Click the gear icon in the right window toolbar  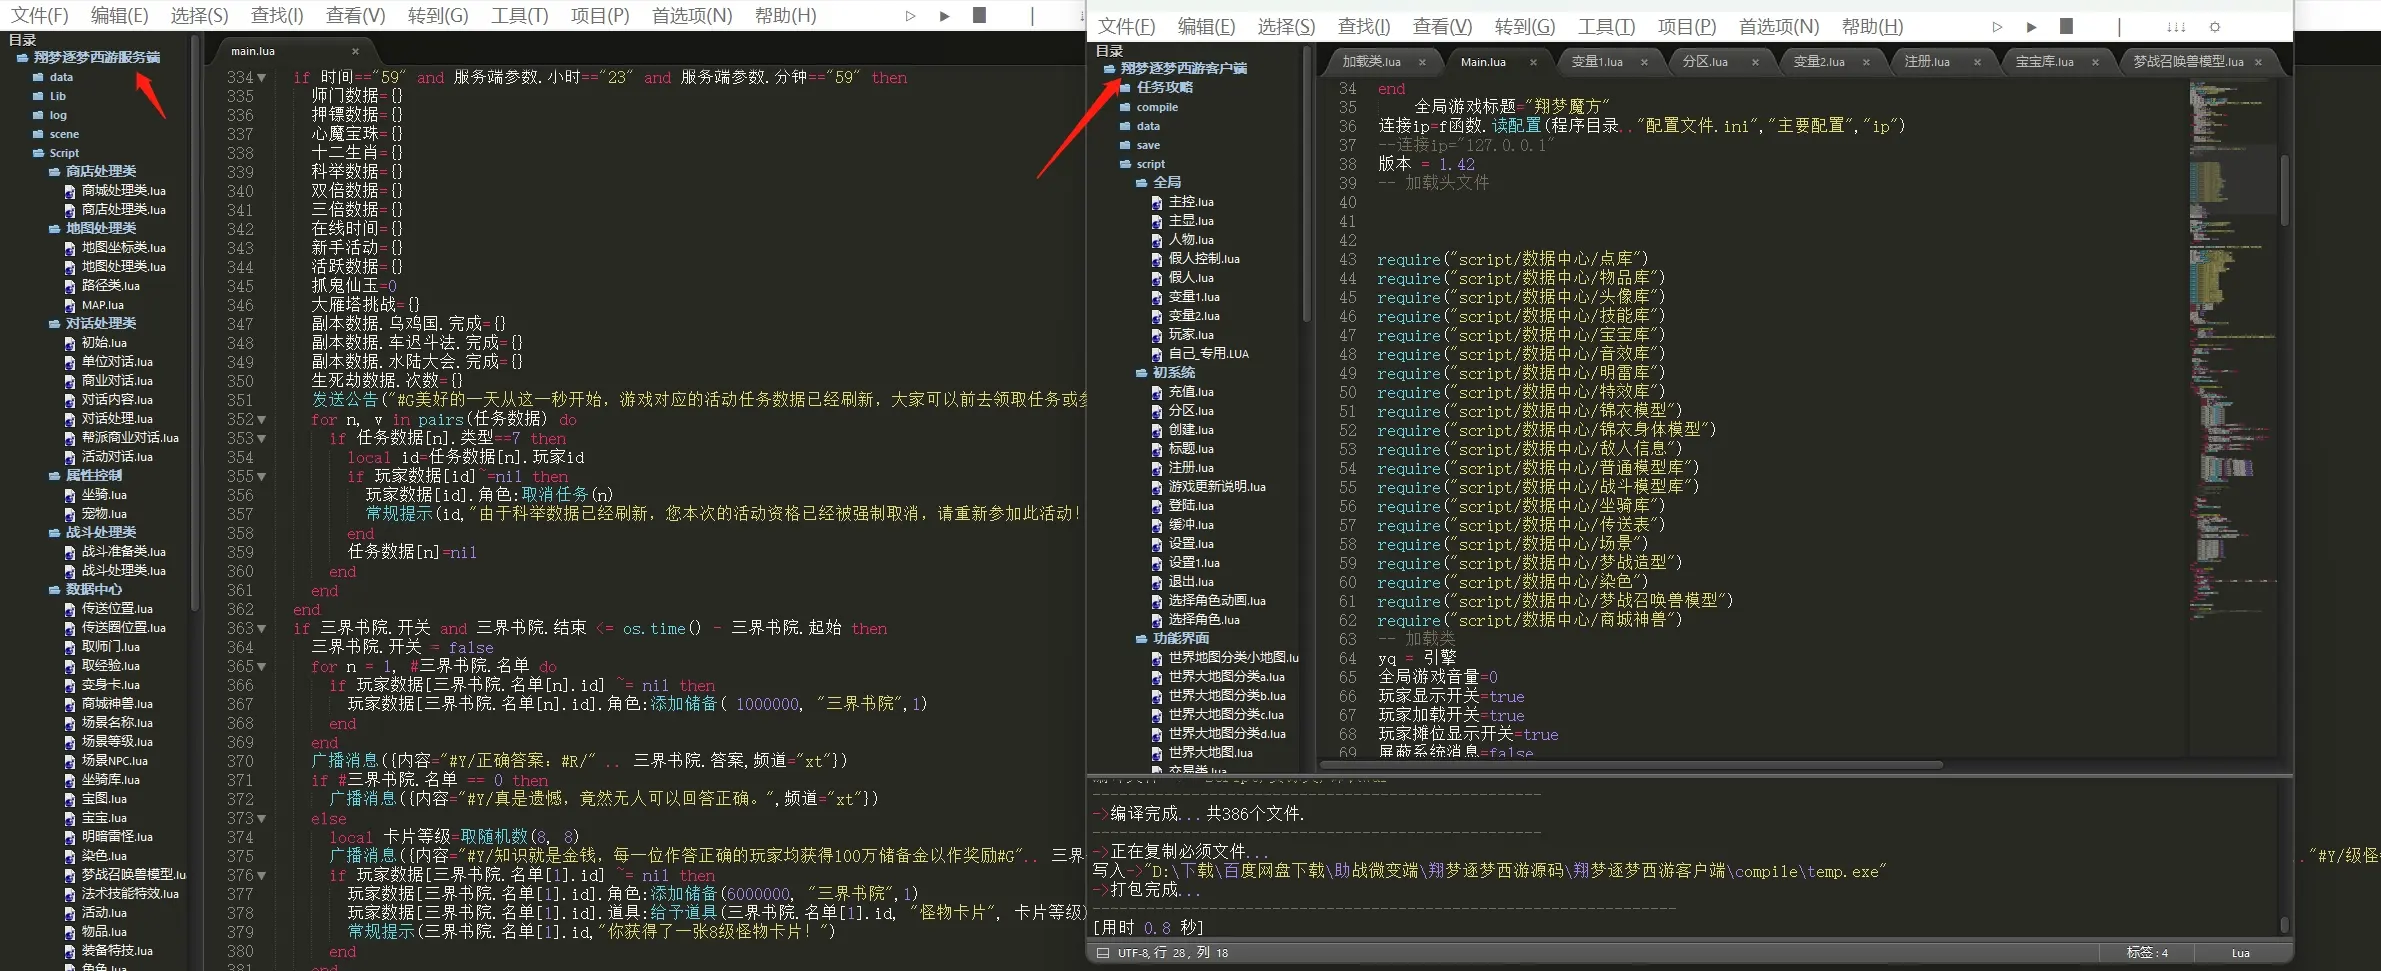click(x=2215, y=27)
